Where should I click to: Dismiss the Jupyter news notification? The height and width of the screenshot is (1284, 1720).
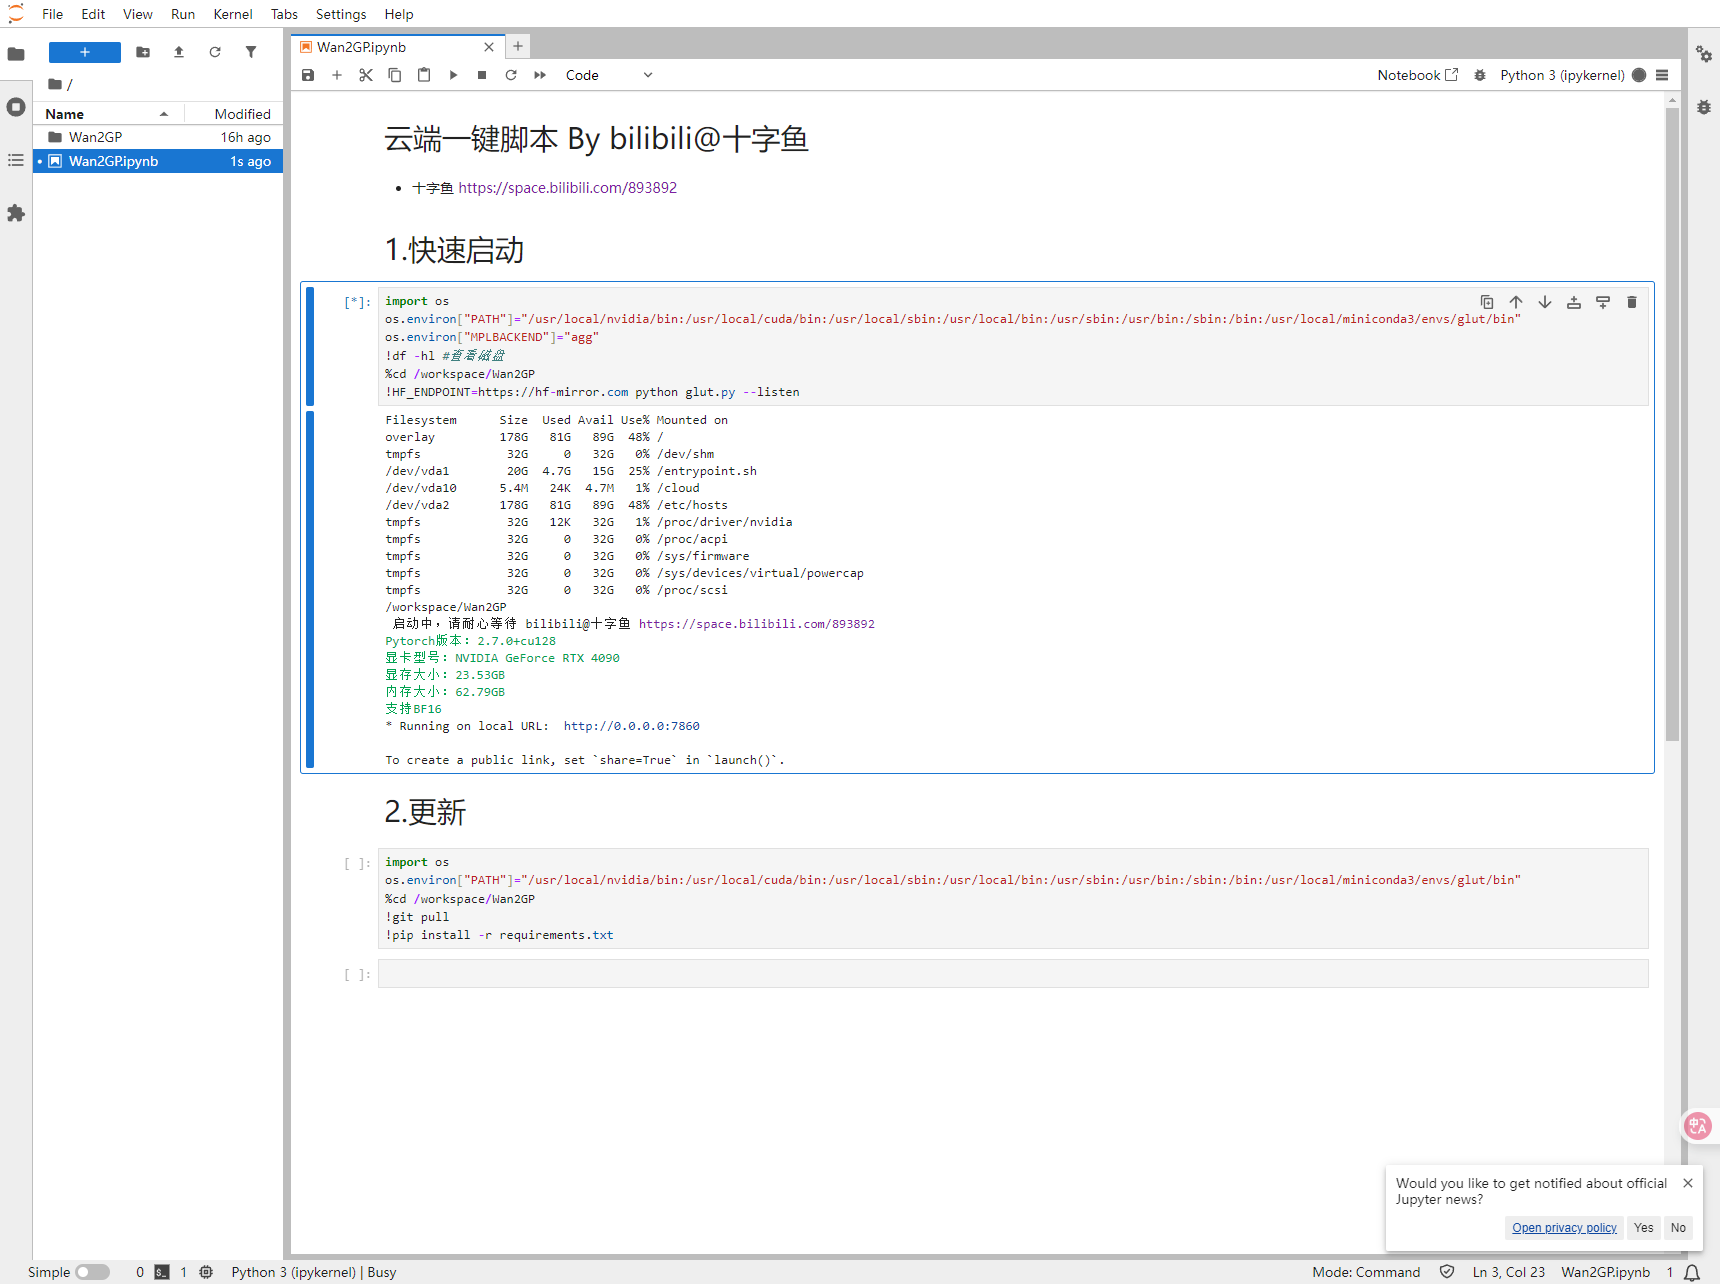1688,1183
